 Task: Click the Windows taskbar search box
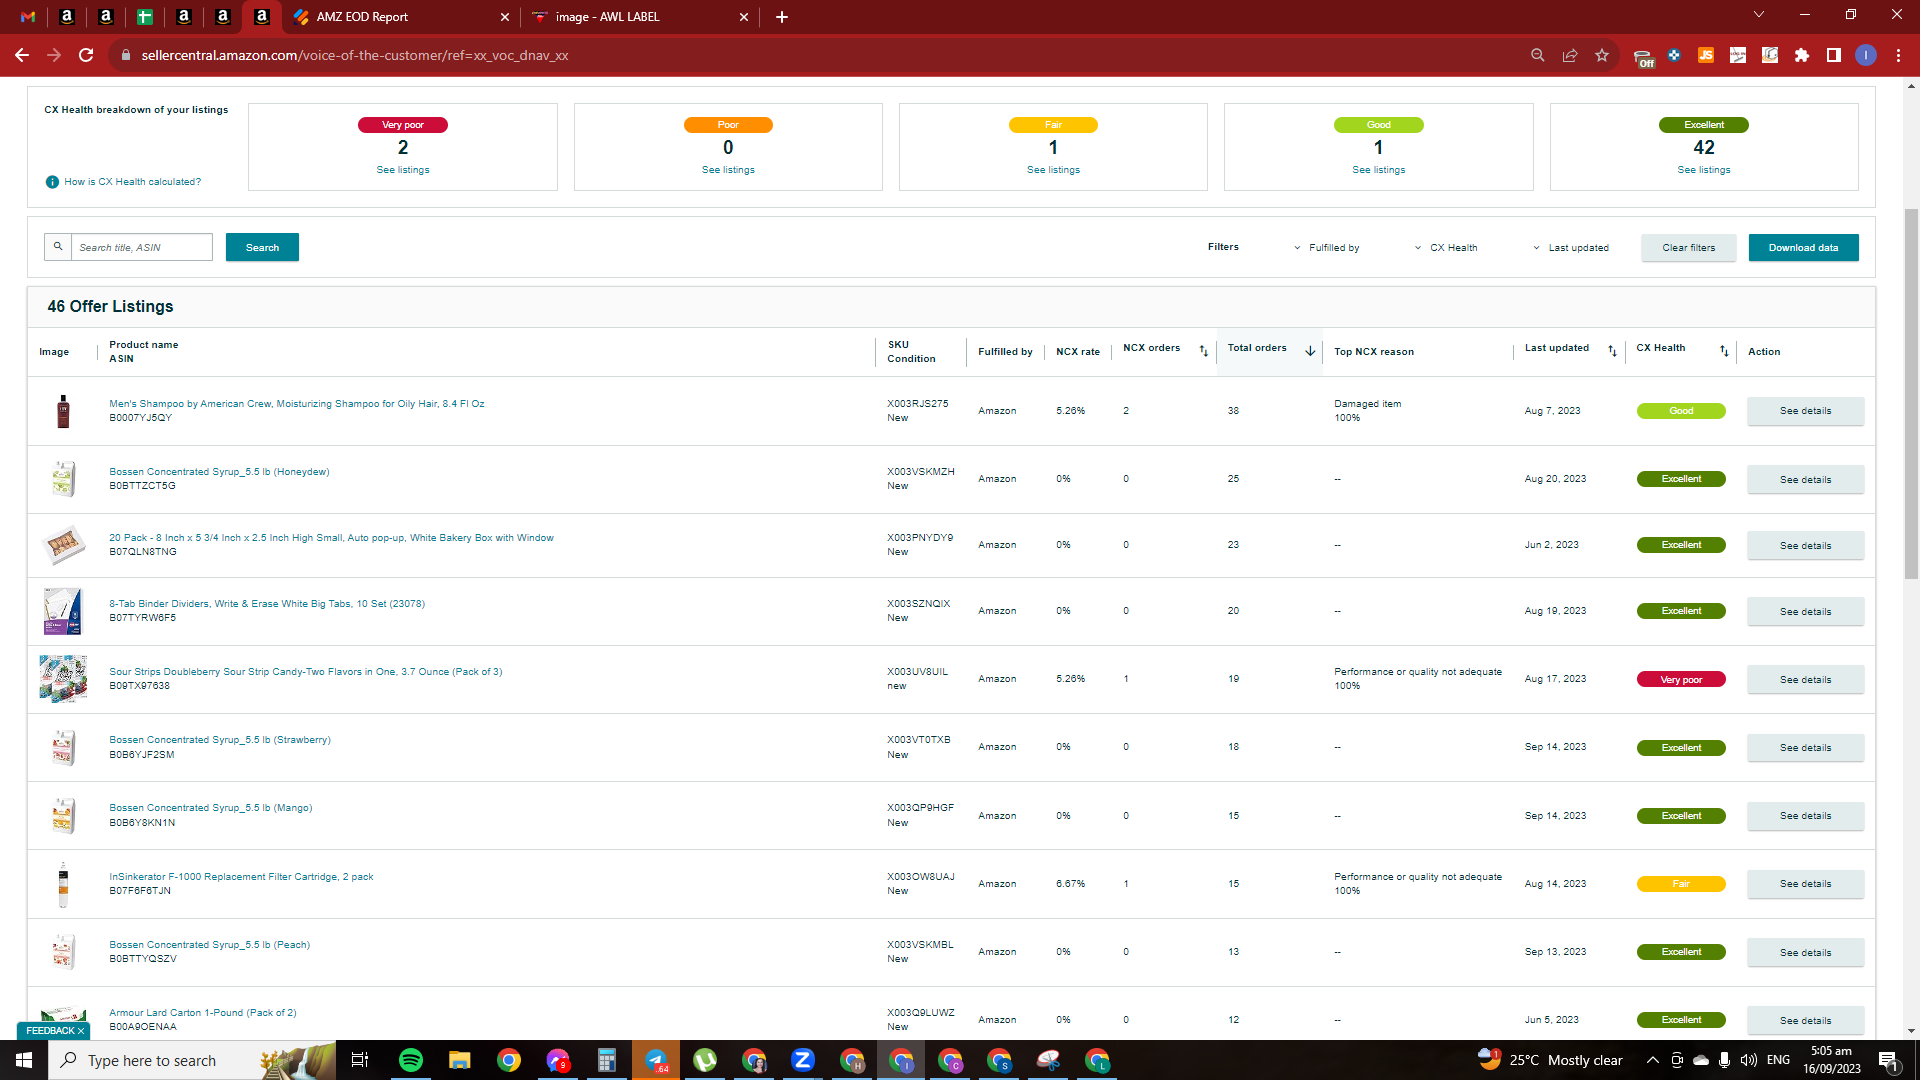pyautogui.click(x=192, y=1060)
